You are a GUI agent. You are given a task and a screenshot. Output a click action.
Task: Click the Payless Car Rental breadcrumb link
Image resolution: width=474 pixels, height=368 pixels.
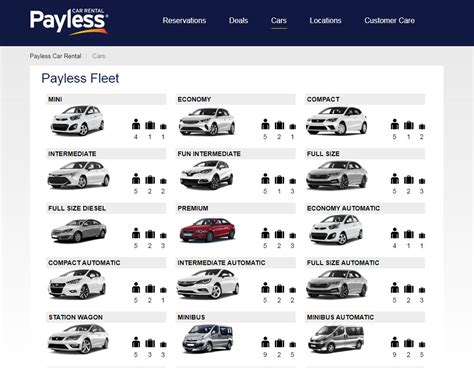pos(55,56)
